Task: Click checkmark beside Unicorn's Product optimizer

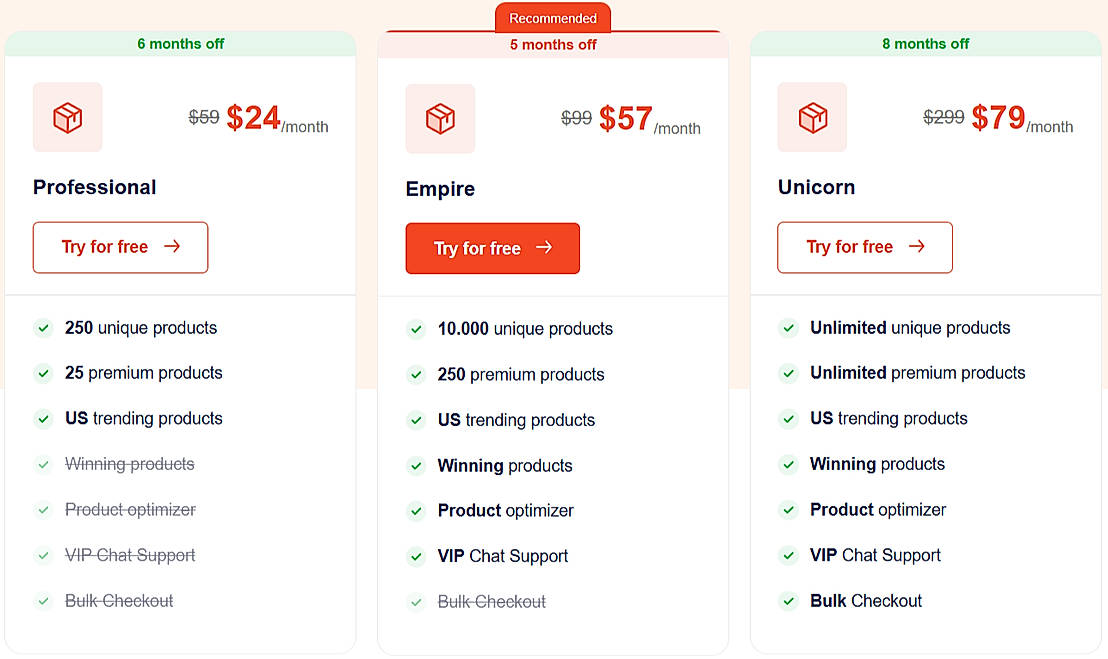Action: [x=788, y=510]
